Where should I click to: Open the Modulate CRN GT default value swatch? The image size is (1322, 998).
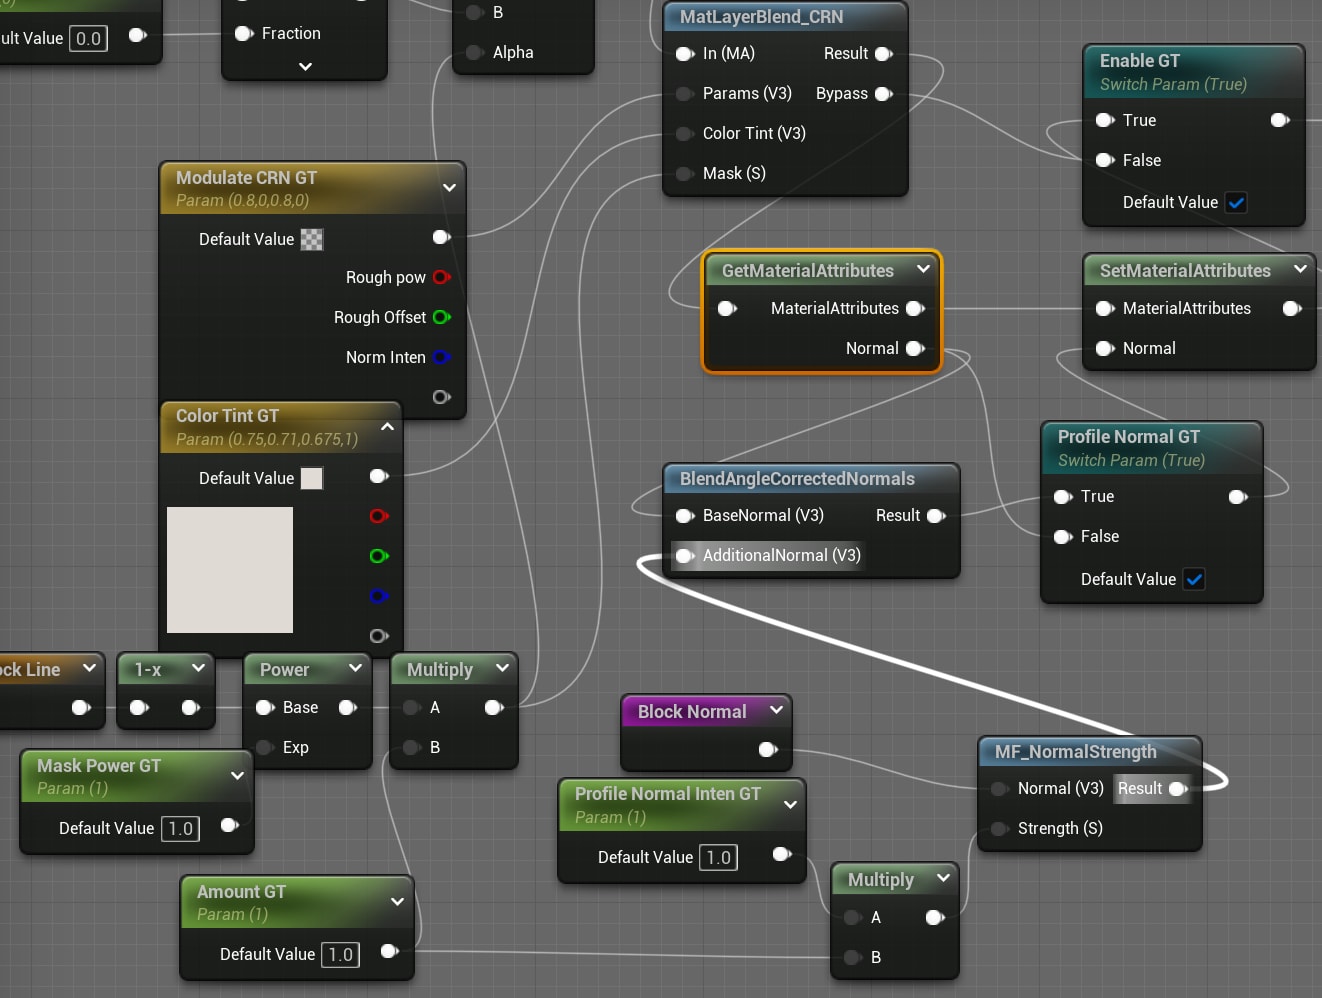(312, 239)
